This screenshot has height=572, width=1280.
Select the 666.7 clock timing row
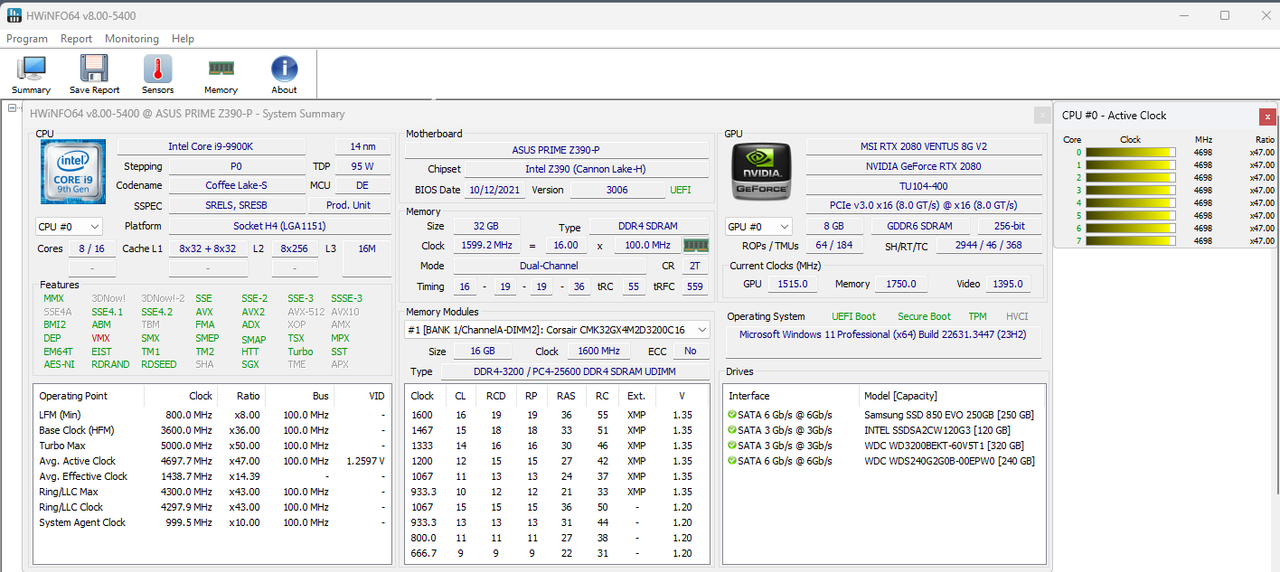557,554
